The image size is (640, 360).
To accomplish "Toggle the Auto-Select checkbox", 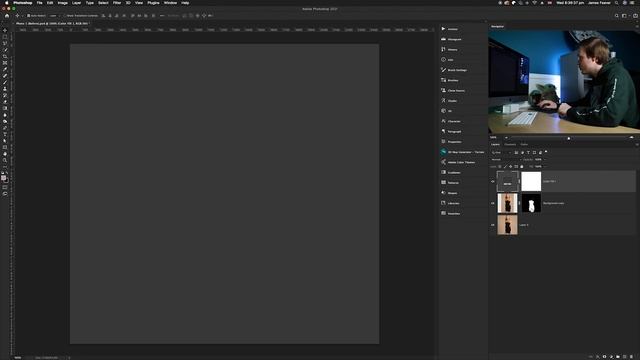I will [29, 16].
